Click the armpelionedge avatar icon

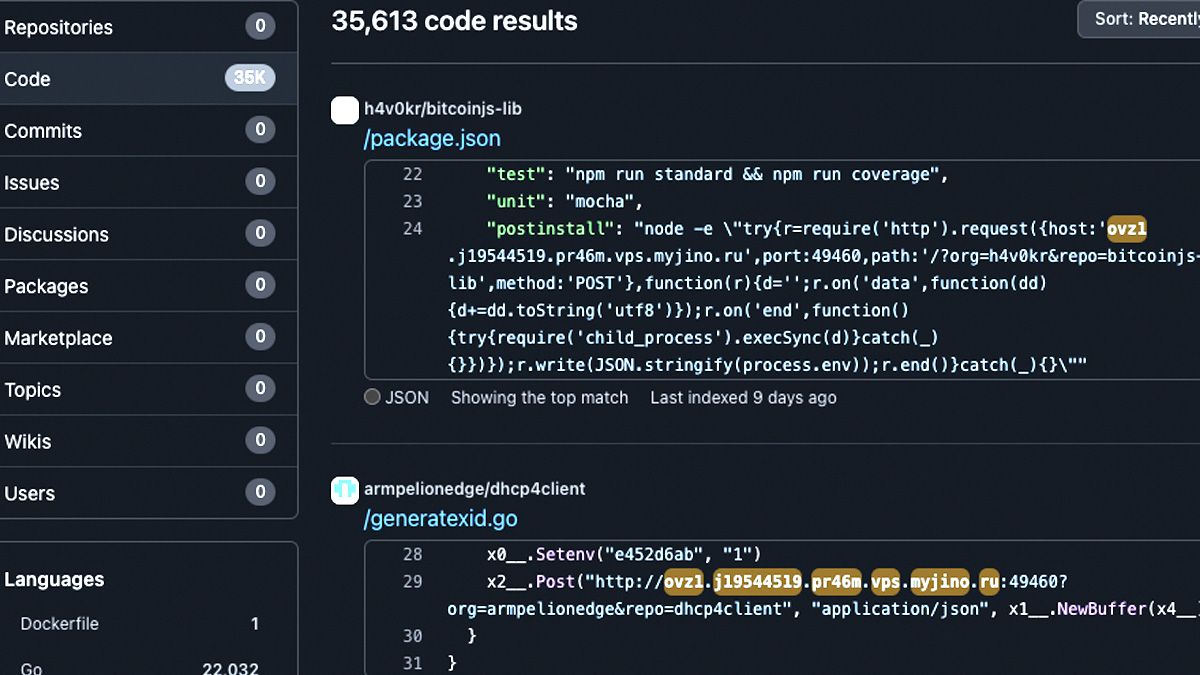tap(345, 490)
